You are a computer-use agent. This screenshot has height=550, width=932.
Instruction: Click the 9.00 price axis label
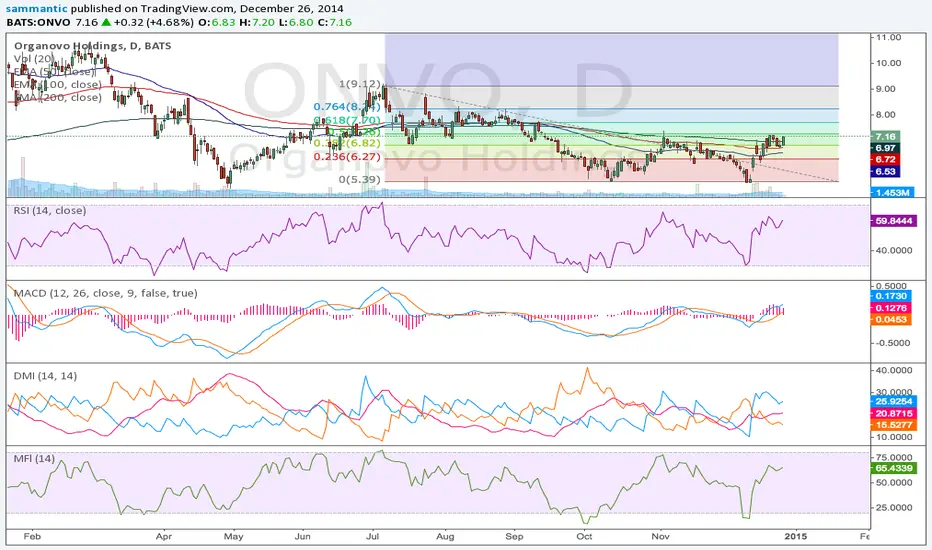click(885, 89)
